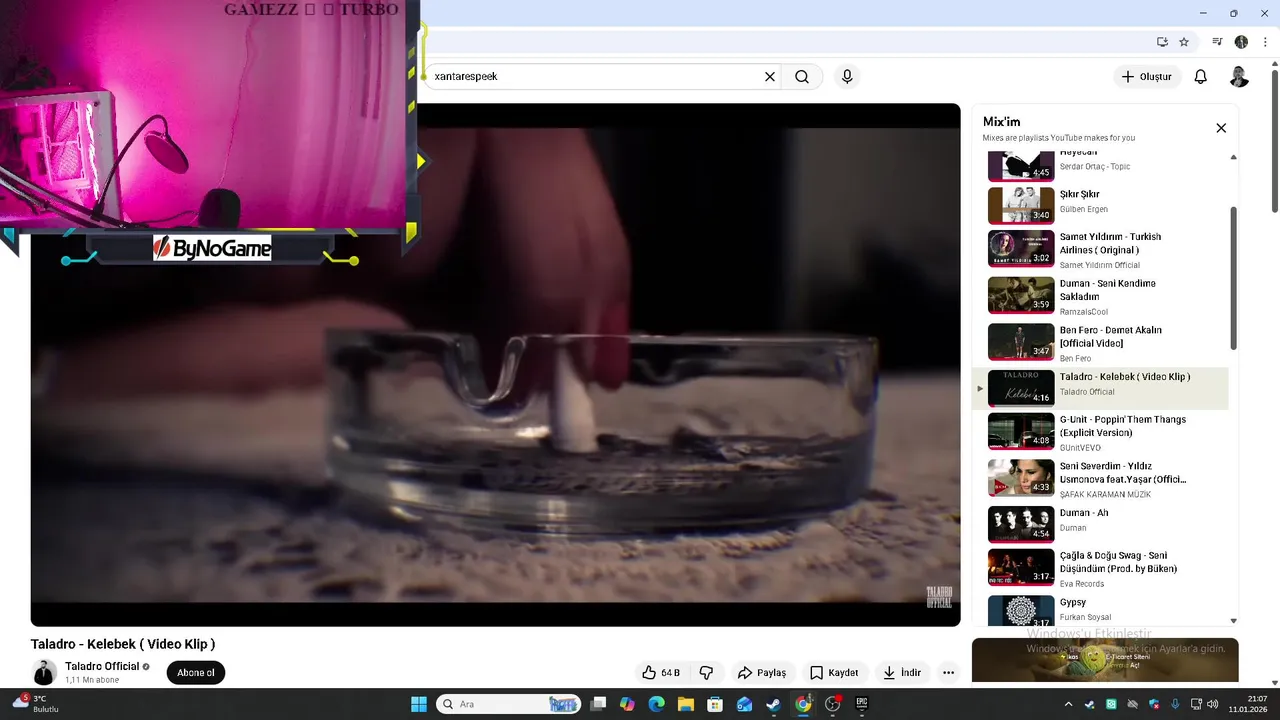Subscribe with the Abone ol button
The height and width of the screenshot is (720, 1280).
tap(196, 673)
